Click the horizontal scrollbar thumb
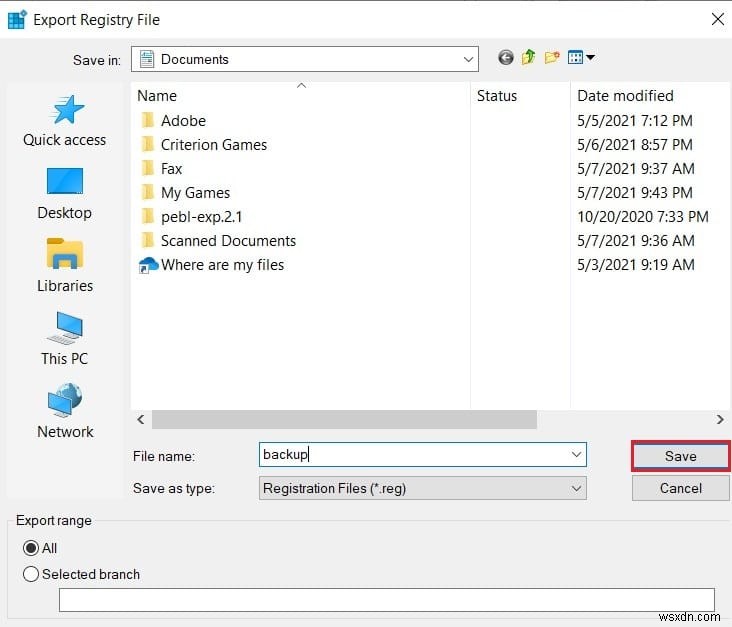732x627 pixels. tap(344, 419)
